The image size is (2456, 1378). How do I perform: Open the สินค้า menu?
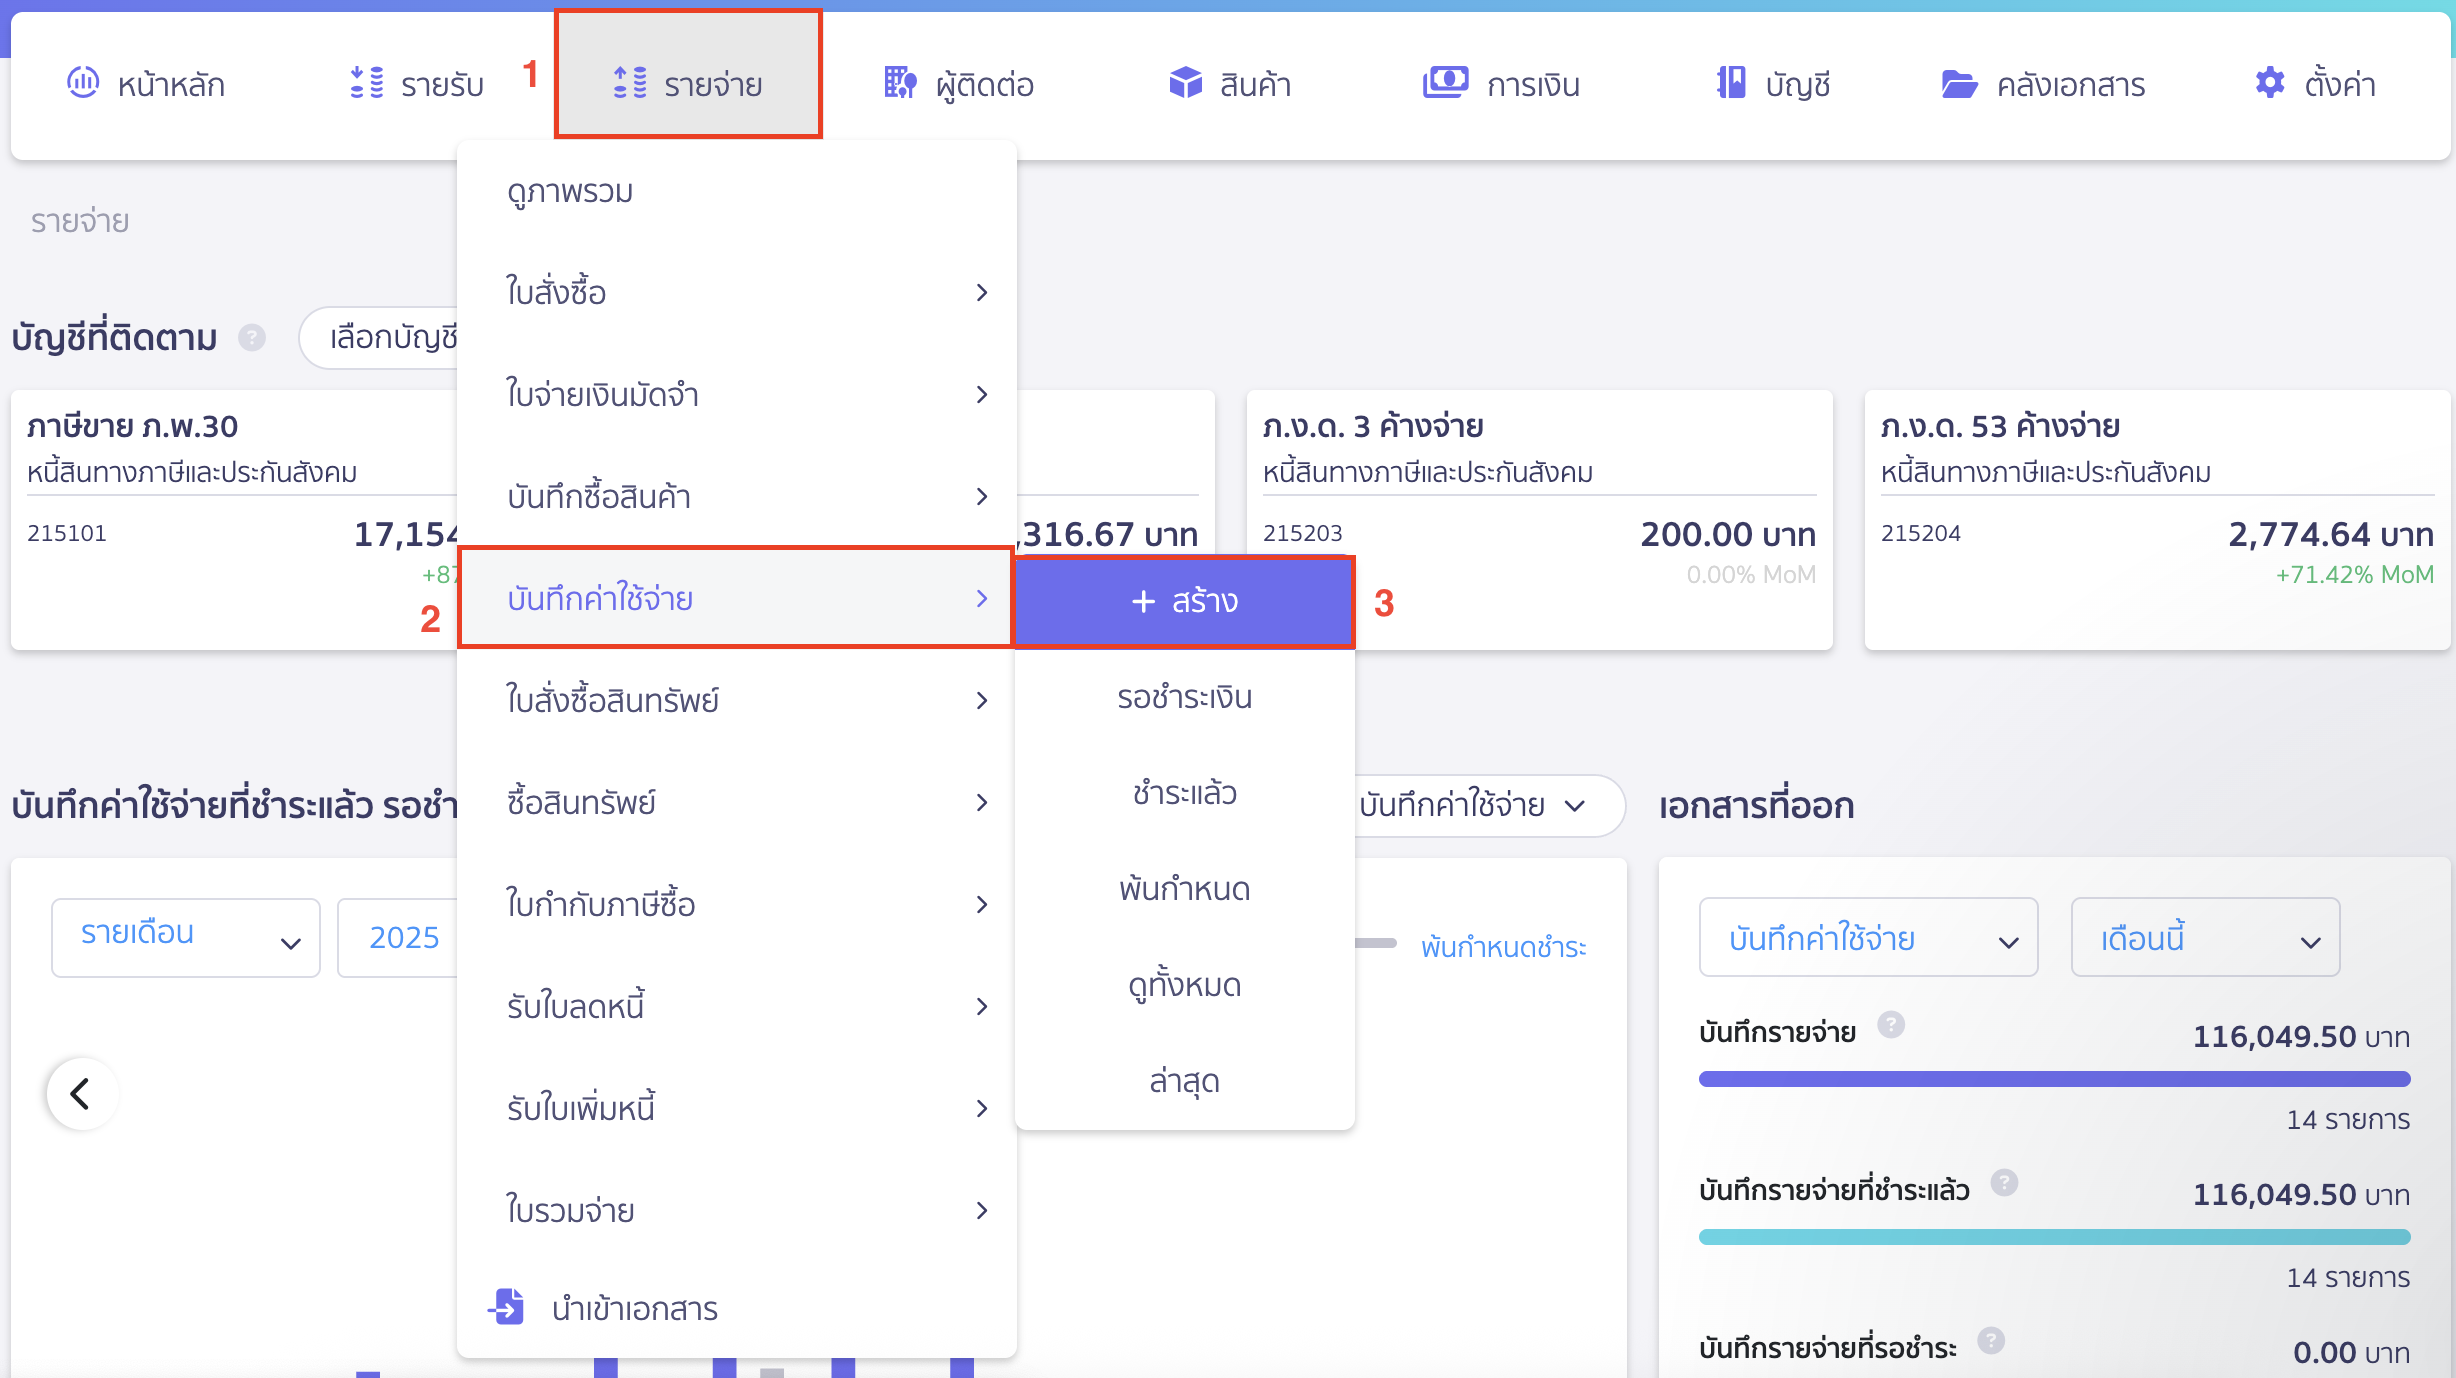pos(1230,84)
